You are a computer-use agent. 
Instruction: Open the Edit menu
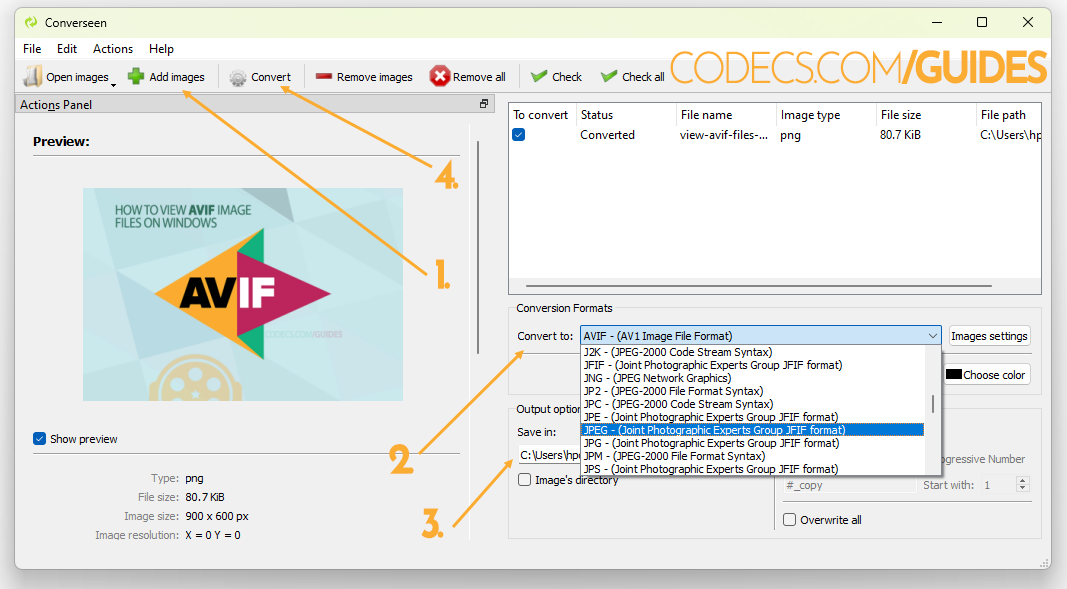pyautogui.click(x=67, y=49)
